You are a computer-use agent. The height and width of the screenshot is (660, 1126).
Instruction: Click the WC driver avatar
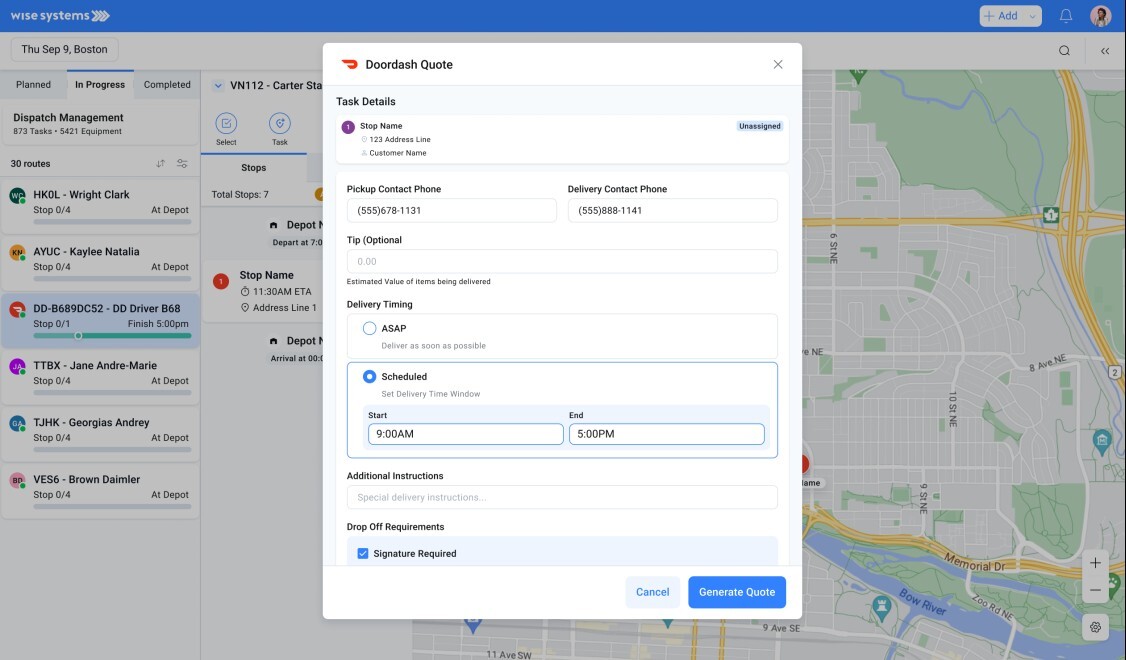[17, 195]
